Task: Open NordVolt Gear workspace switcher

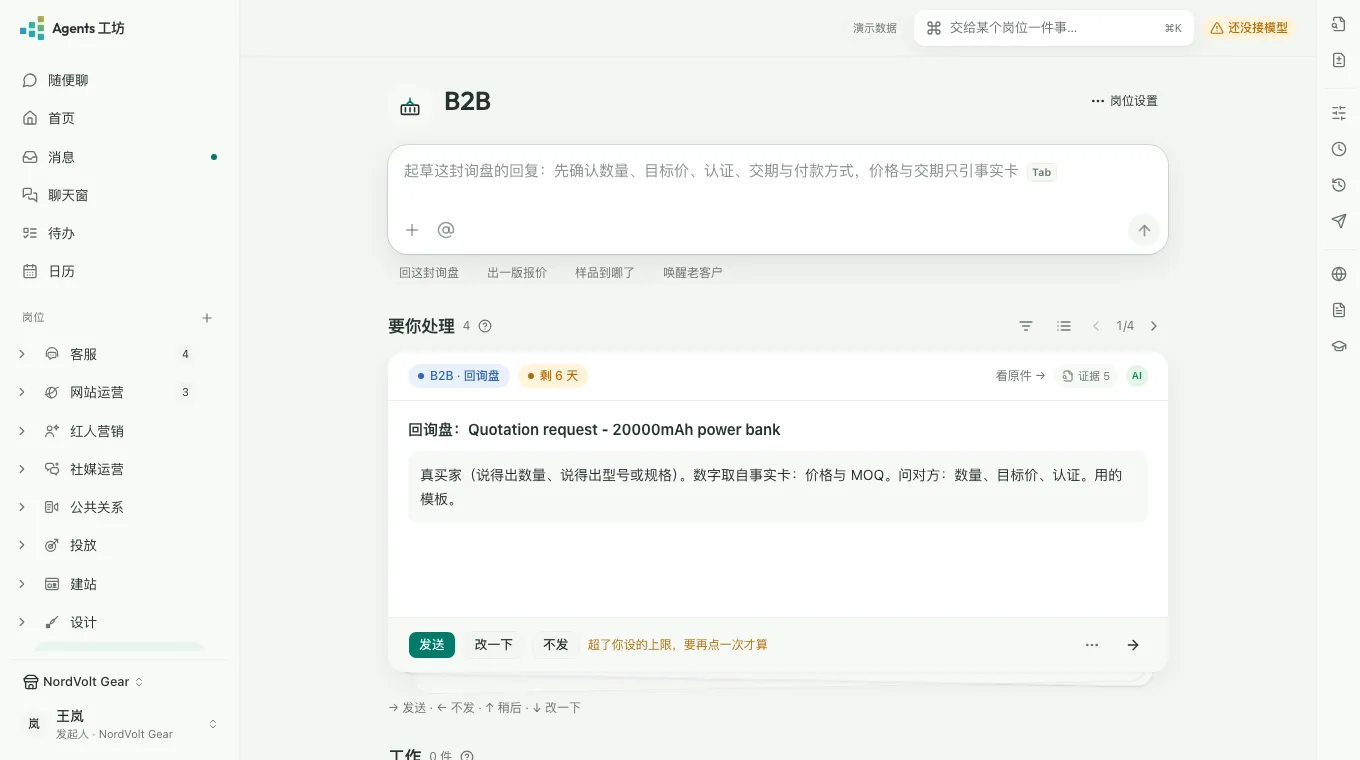Action: [83, 682]
